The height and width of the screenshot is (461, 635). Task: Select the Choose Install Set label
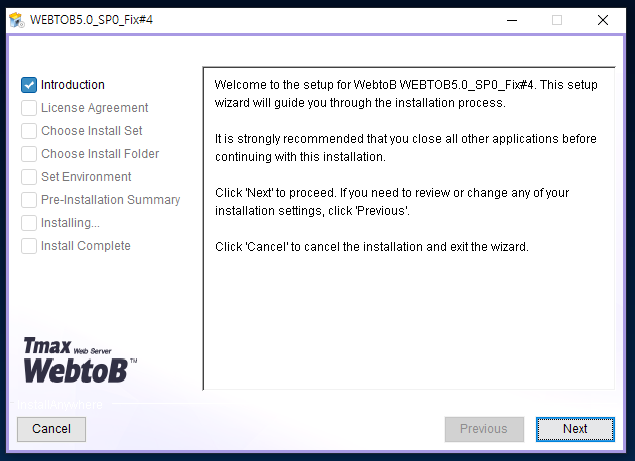click(92, 131)
